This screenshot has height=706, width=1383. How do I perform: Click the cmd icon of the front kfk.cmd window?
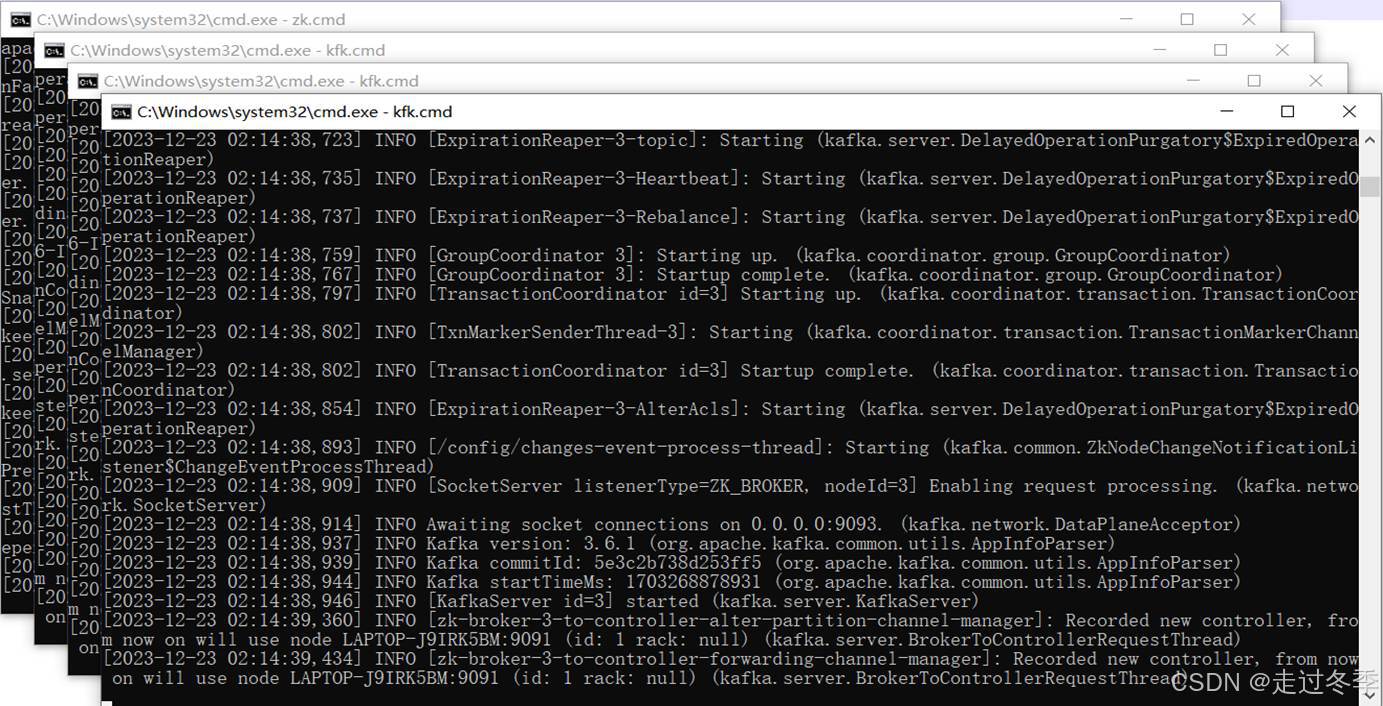[x=121, y=112]
